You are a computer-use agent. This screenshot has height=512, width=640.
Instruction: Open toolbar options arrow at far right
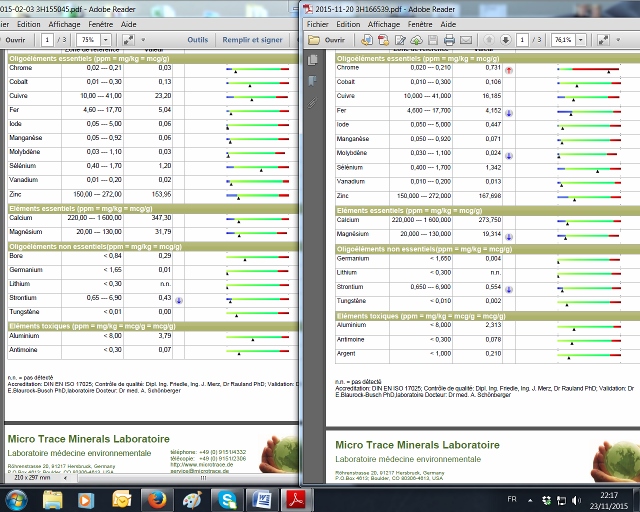click(618, 40)
